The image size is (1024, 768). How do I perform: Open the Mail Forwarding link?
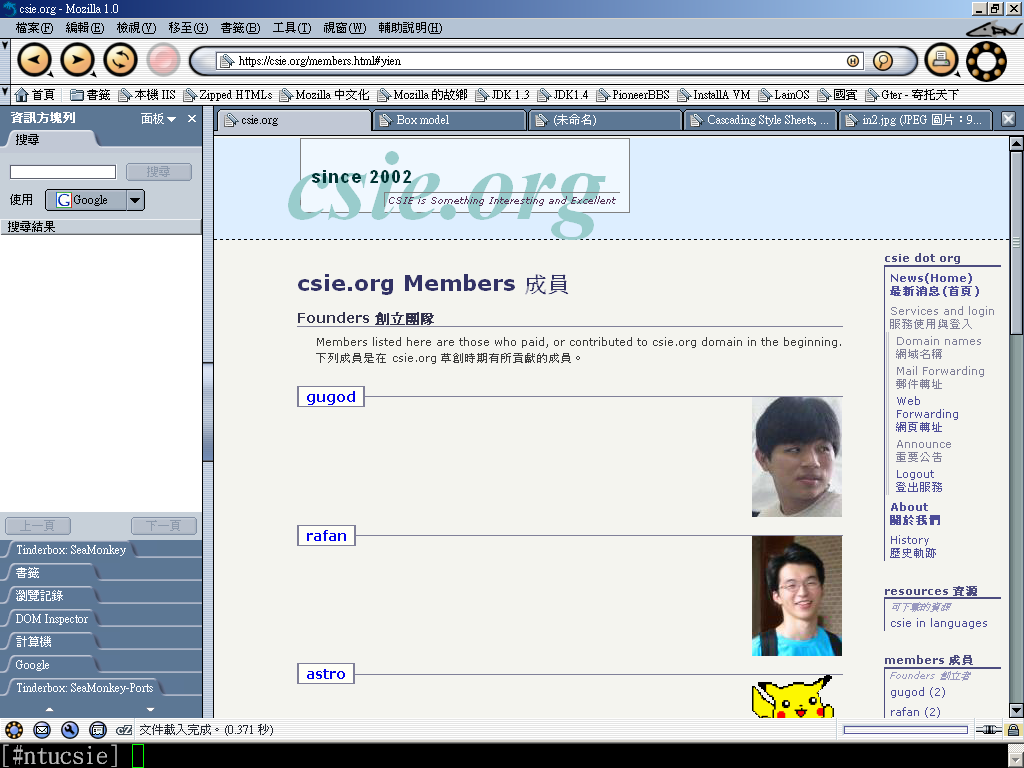940,377
